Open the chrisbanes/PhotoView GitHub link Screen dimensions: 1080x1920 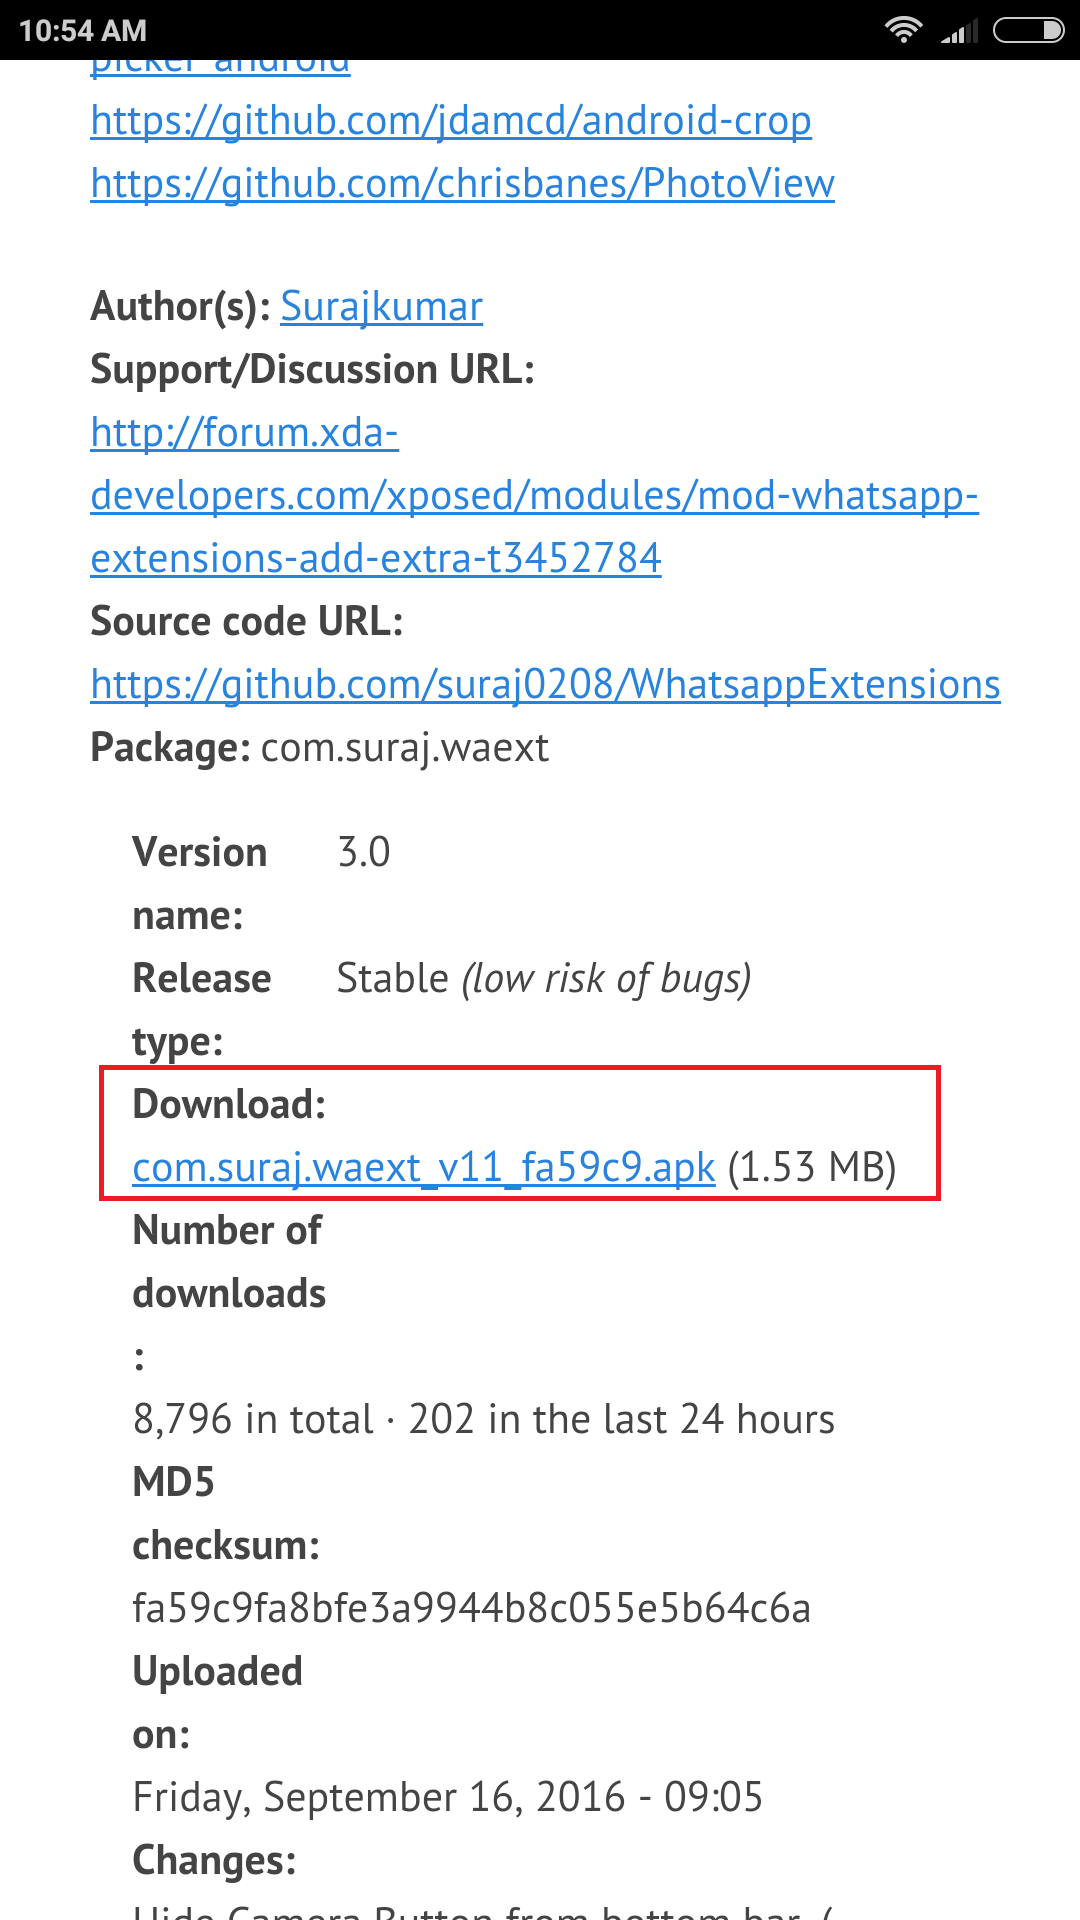[x=462, y=184]
